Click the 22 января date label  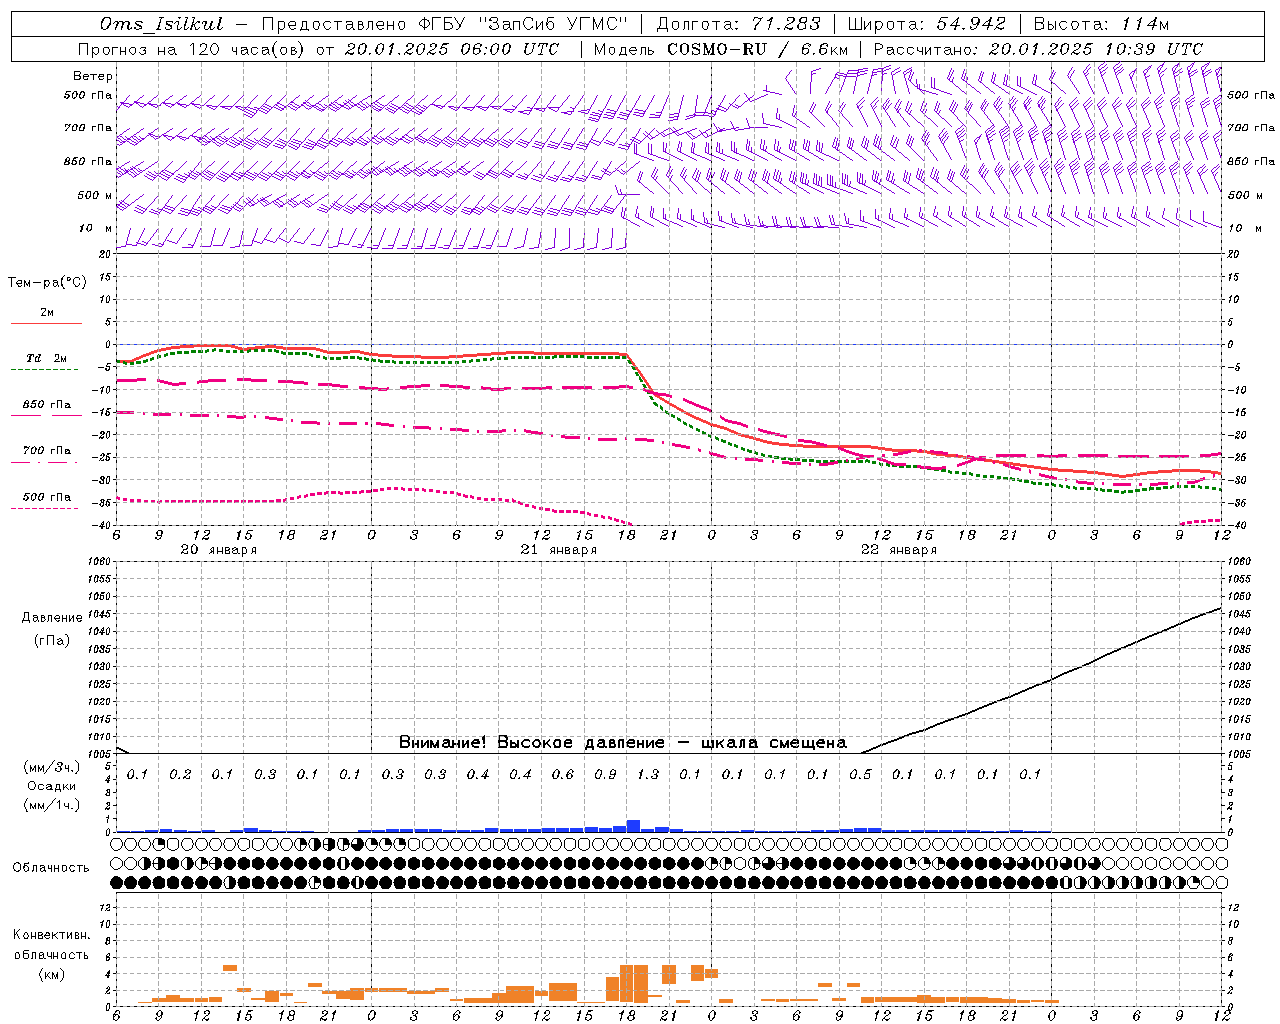898,550
